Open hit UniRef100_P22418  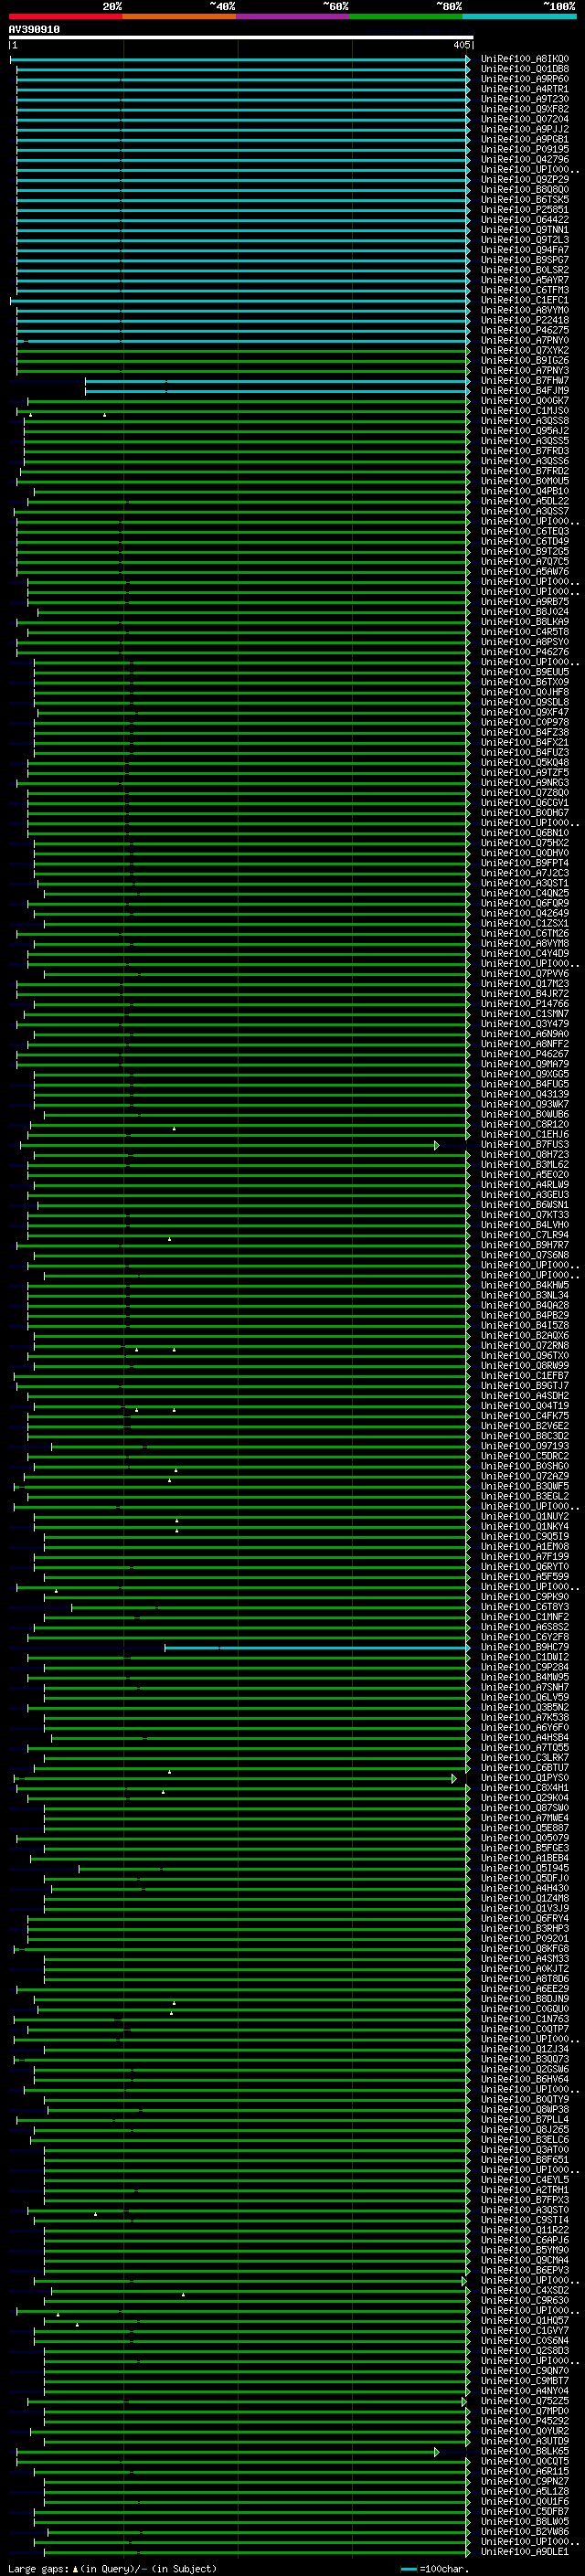coord(525,320)
